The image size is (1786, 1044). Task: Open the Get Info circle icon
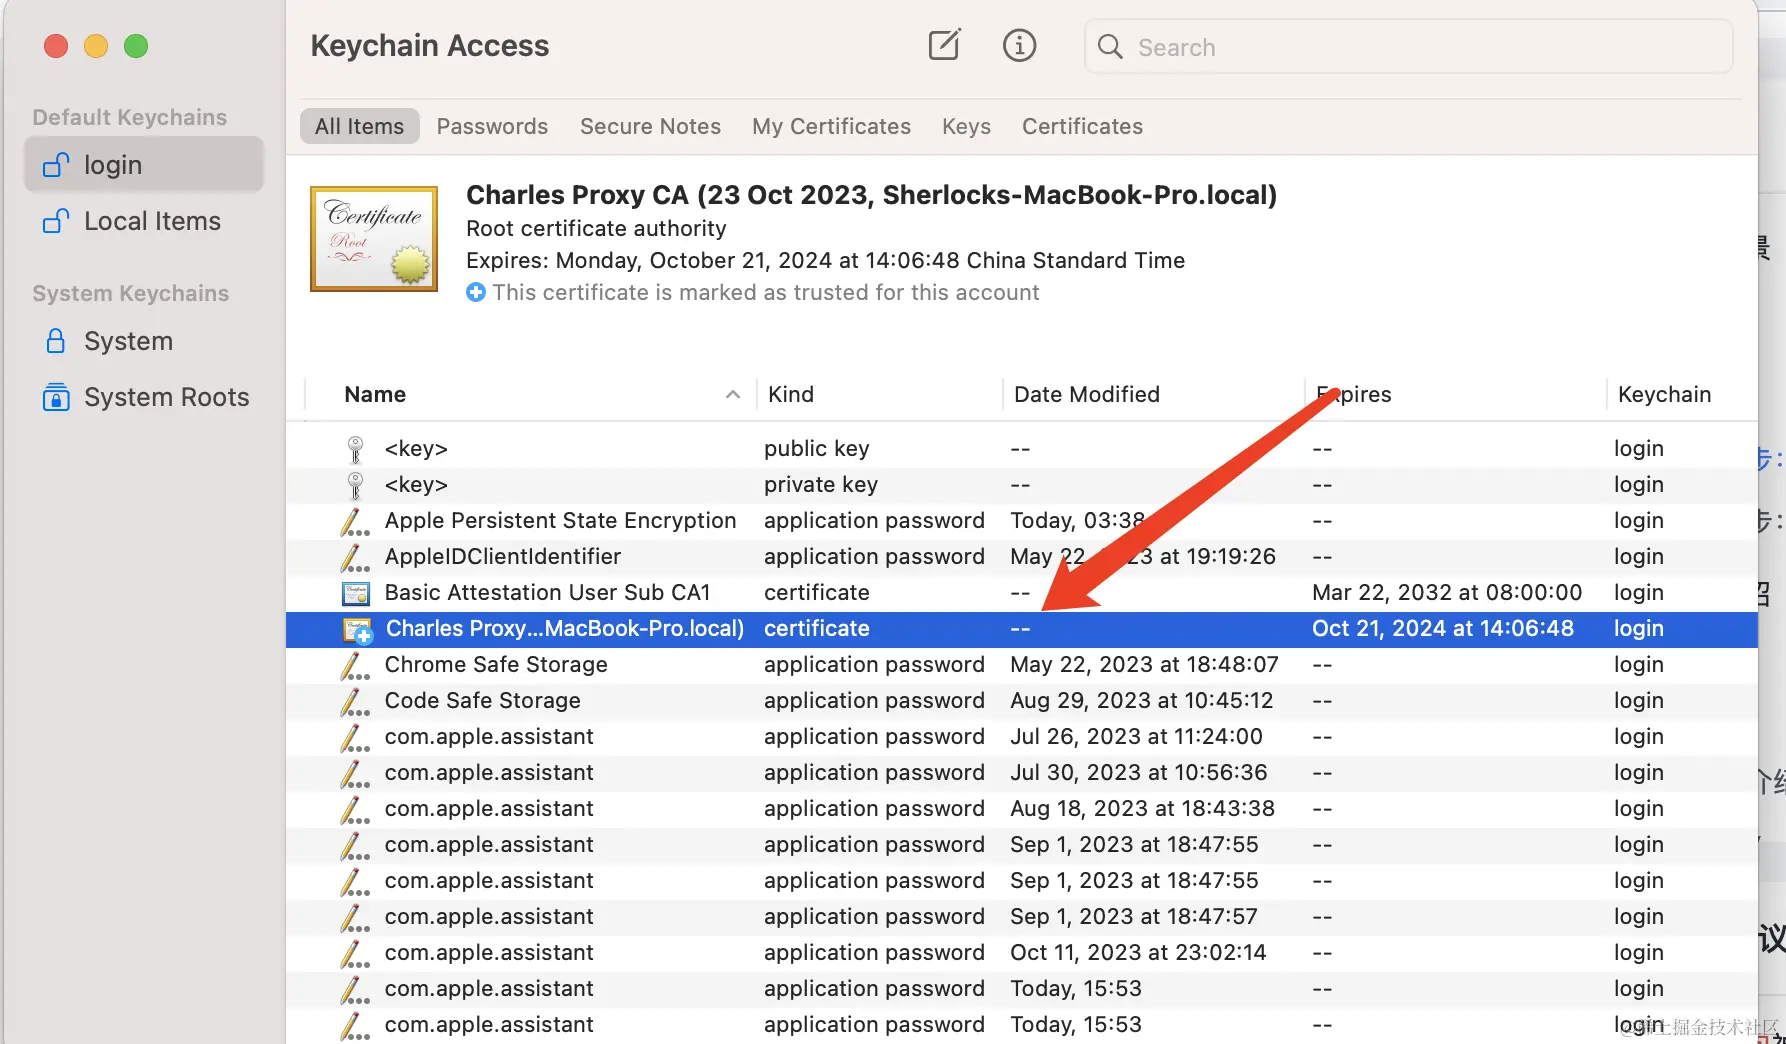pos(1019,45)
